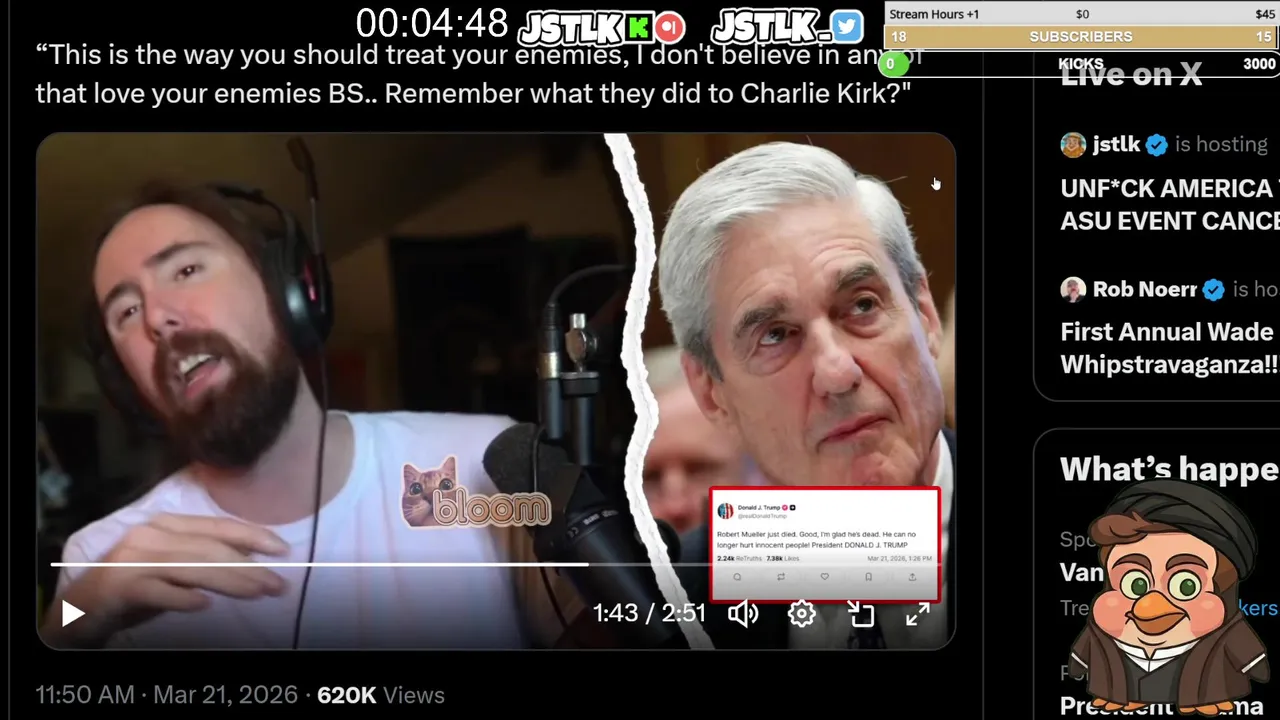The width and height of the screenshot is (1280, 720).
Task: Click the What's happening heading
Action: [1169, 469]
